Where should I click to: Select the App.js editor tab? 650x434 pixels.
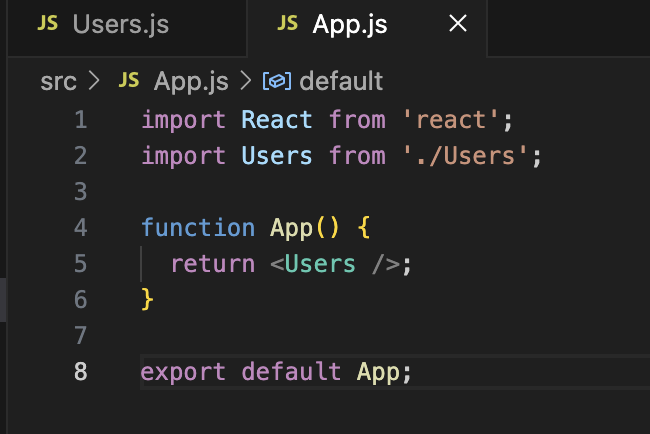(x=367, y=27)
